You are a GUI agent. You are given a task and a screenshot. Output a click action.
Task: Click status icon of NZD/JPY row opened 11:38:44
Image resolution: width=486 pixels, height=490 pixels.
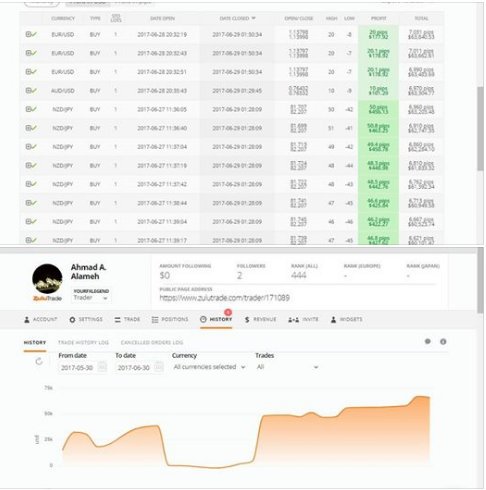coord(31,203)
